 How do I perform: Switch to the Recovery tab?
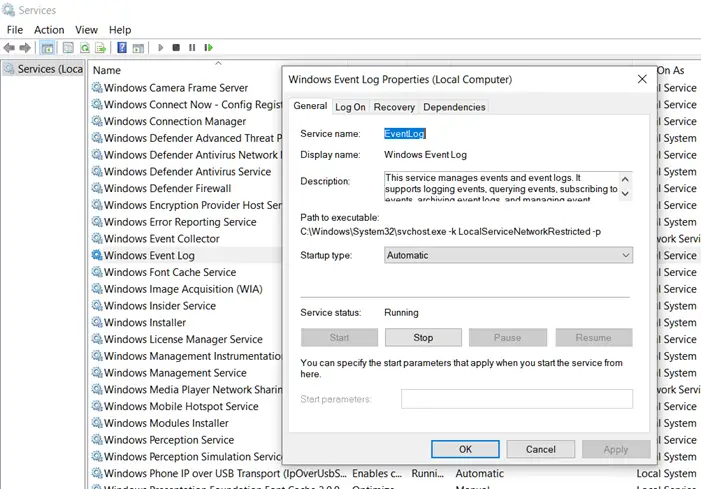click(x=394, y=107)
